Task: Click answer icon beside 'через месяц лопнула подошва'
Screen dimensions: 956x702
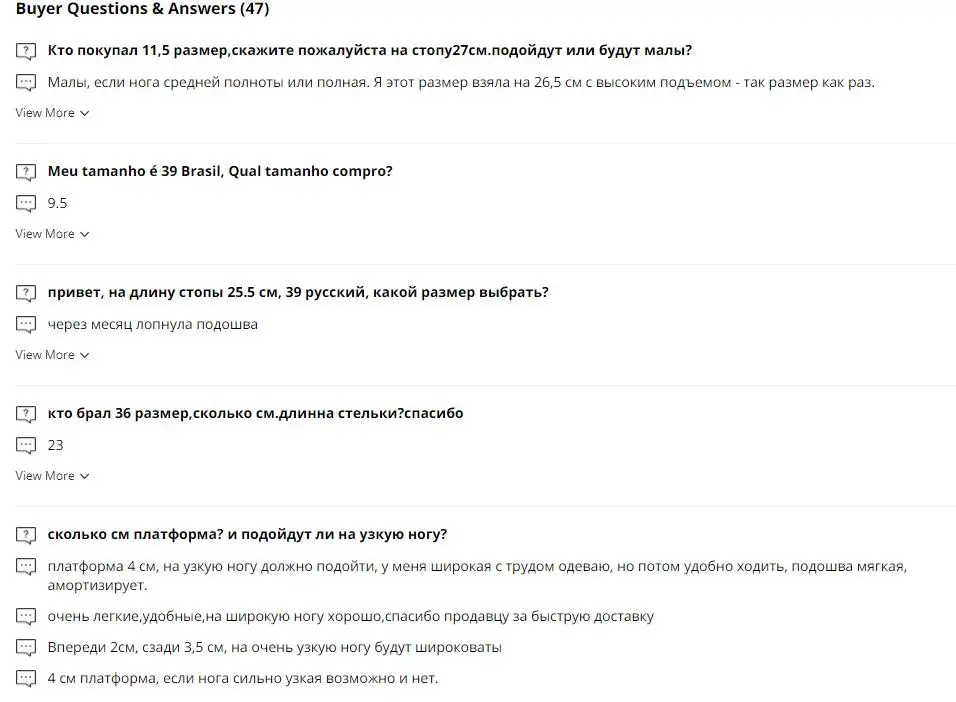Action: (26, 325)
